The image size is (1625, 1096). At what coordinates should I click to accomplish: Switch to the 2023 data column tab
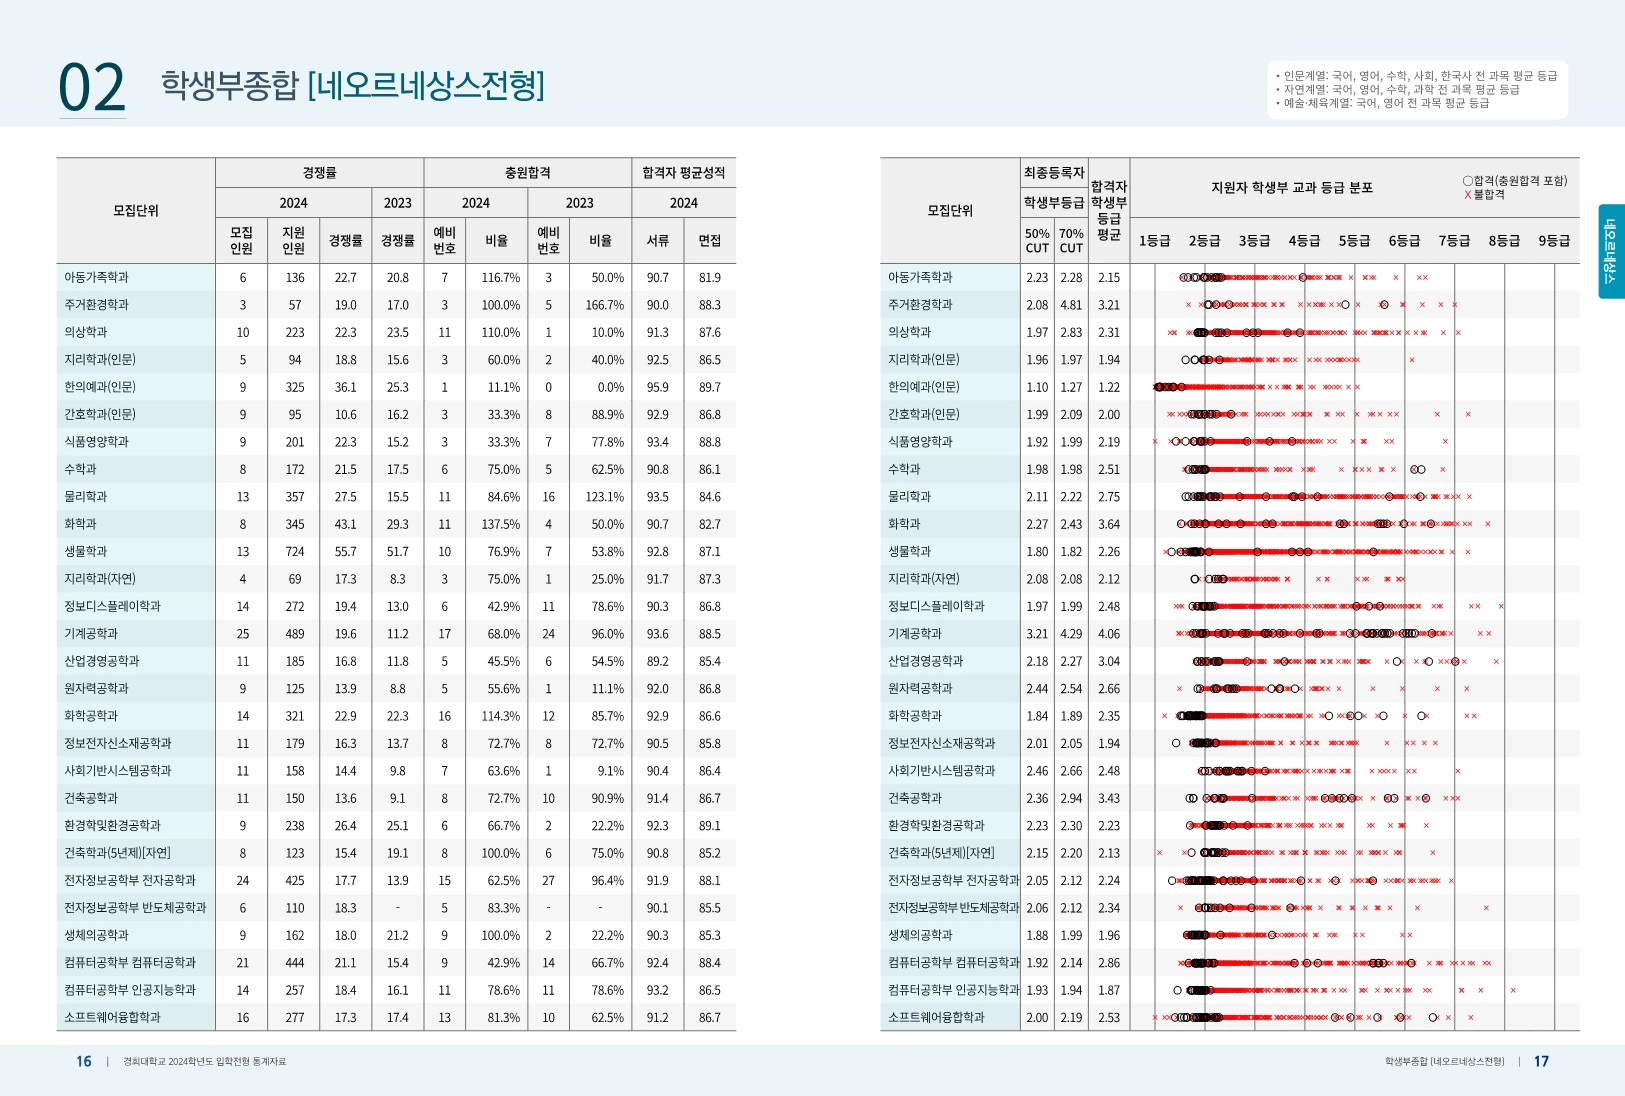[397, 203]
